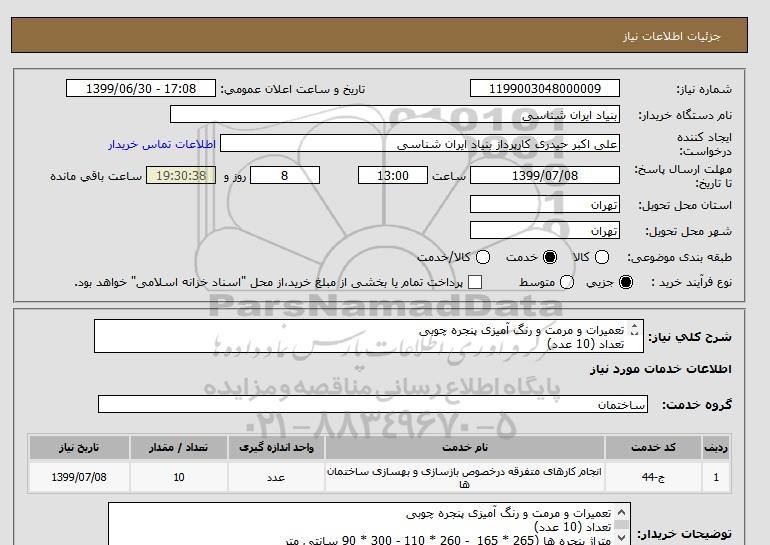
Task: Click the نام خدمت column header
Action: [465, 448]
